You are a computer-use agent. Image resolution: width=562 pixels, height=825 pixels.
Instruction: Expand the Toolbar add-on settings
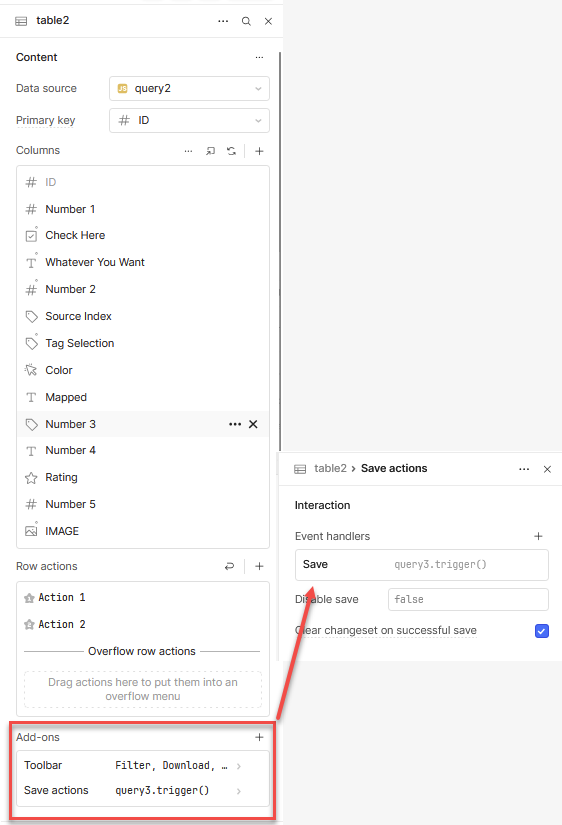pos(143,766)
